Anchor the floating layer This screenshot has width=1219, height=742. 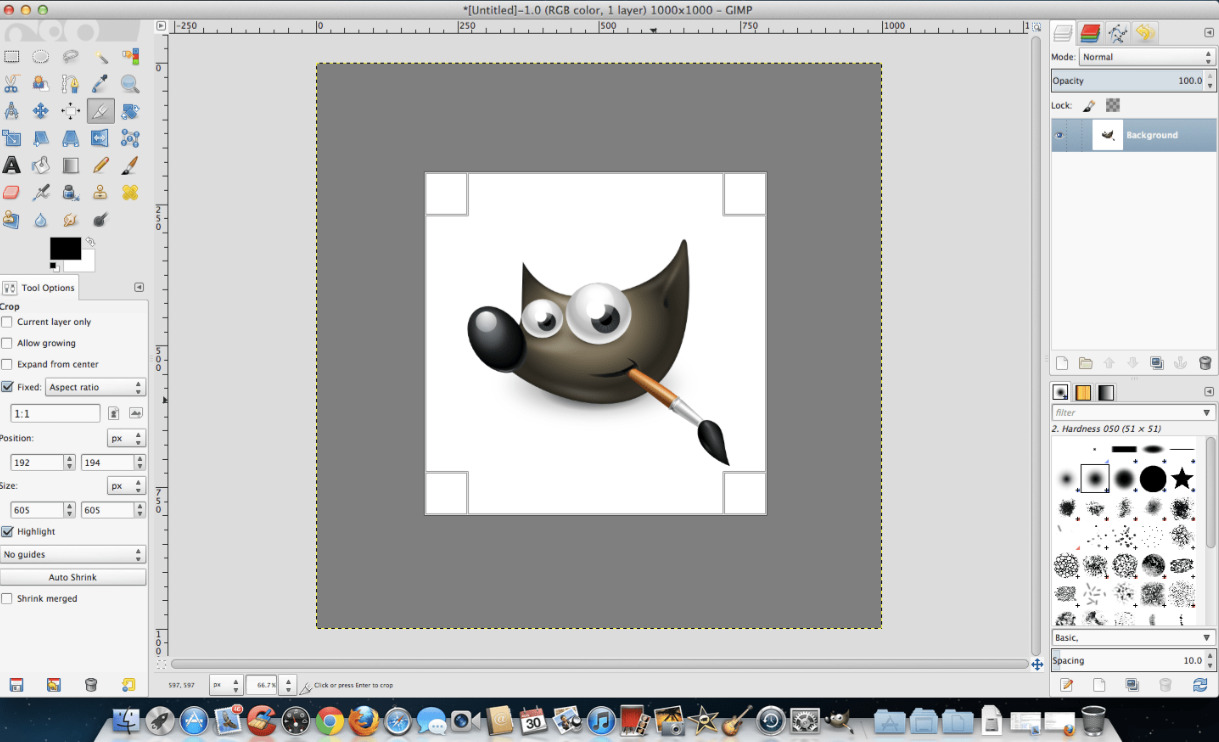coord(1180,363)
